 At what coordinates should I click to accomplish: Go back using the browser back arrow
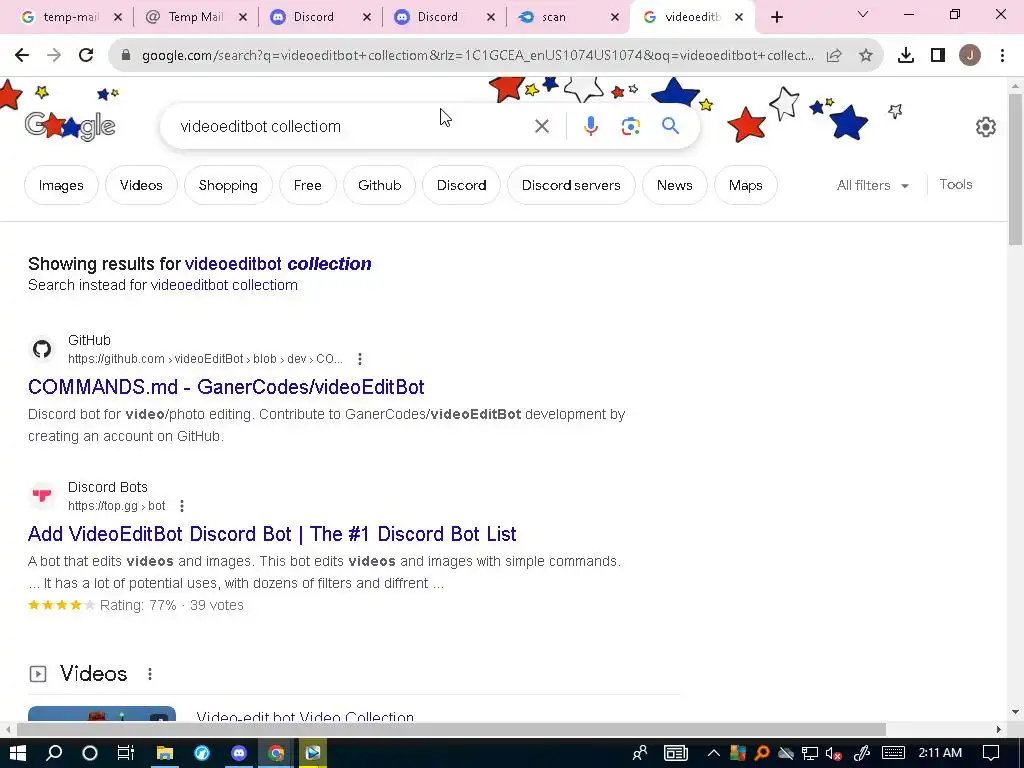coord(22,56)
